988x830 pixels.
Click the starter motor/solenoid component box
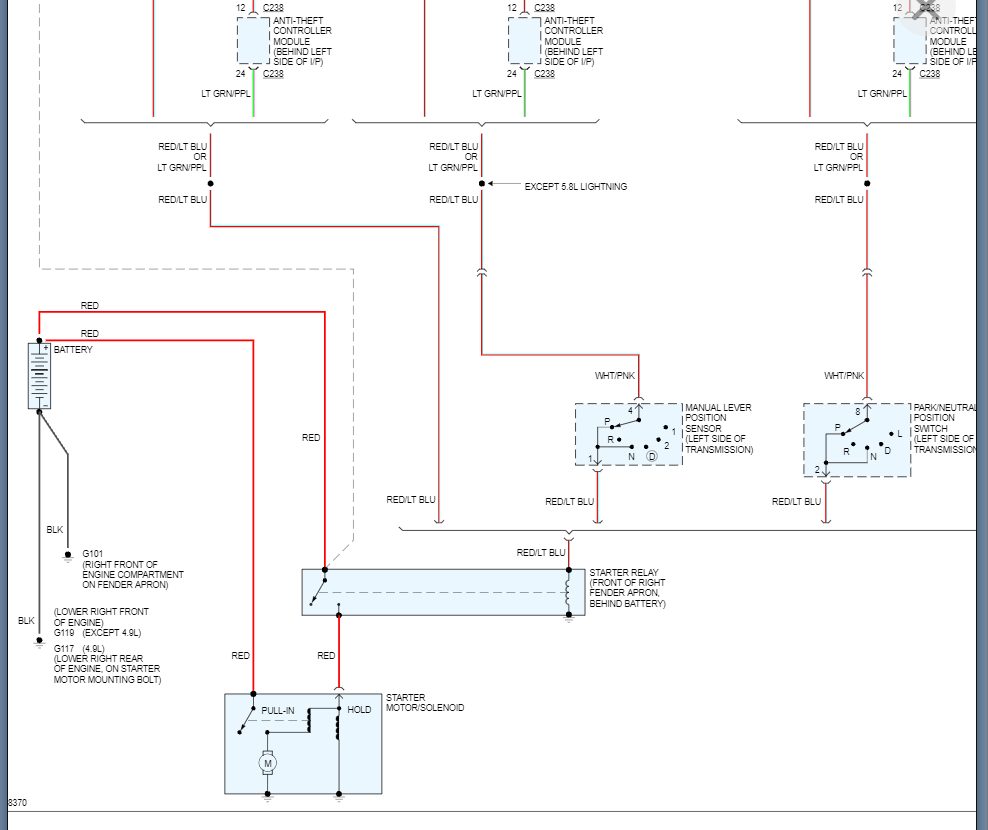[x=303, y=744]
